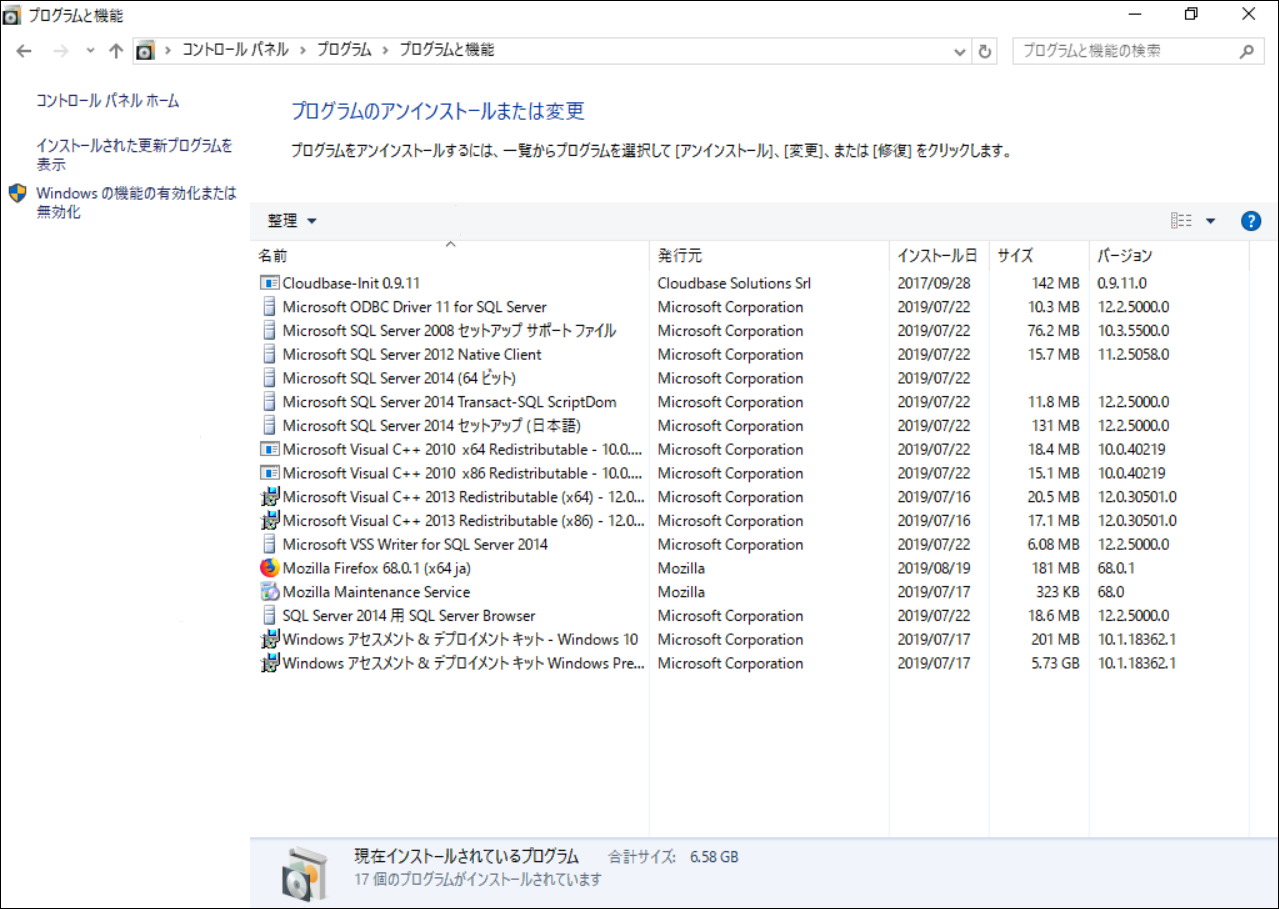Image resolution: width=1279 pixels, height=909 pixels.
Task: Sort by サイズ column header
Action: [x=1039, y=256]
